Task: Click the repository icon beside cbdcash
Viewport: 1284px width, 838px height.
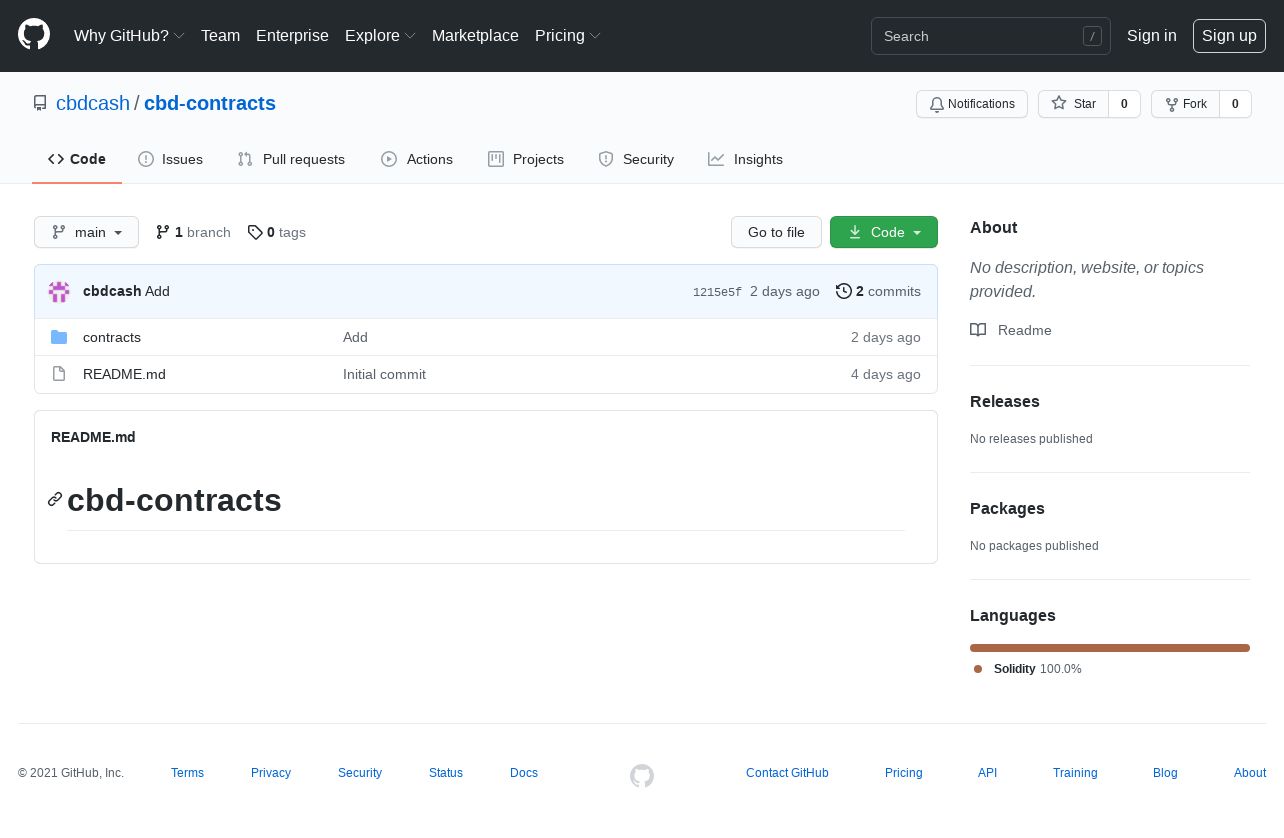Action: pos(40,103)
